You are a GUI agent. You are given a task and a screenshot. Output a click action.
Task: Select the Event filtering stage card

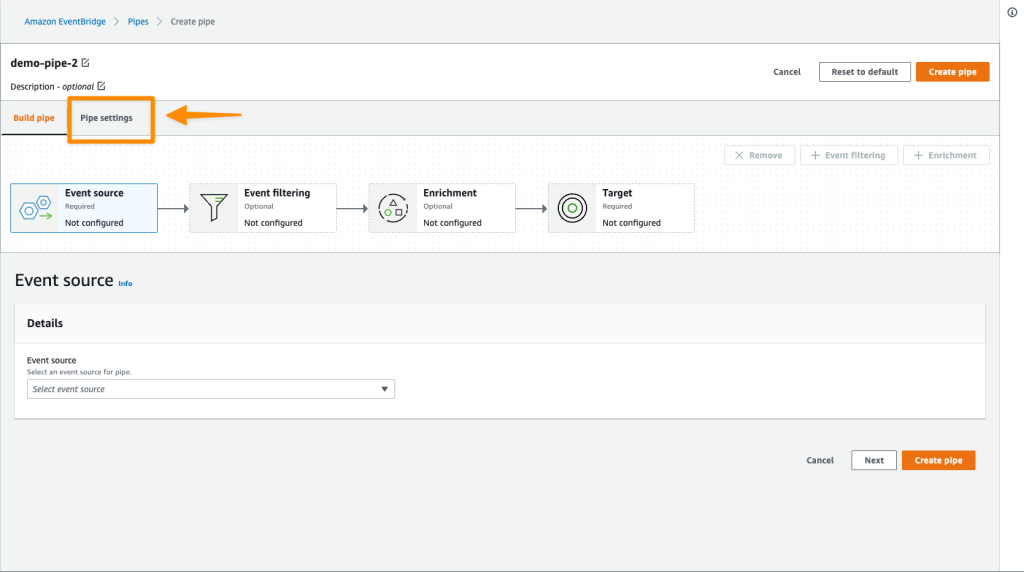coord(263,208)
